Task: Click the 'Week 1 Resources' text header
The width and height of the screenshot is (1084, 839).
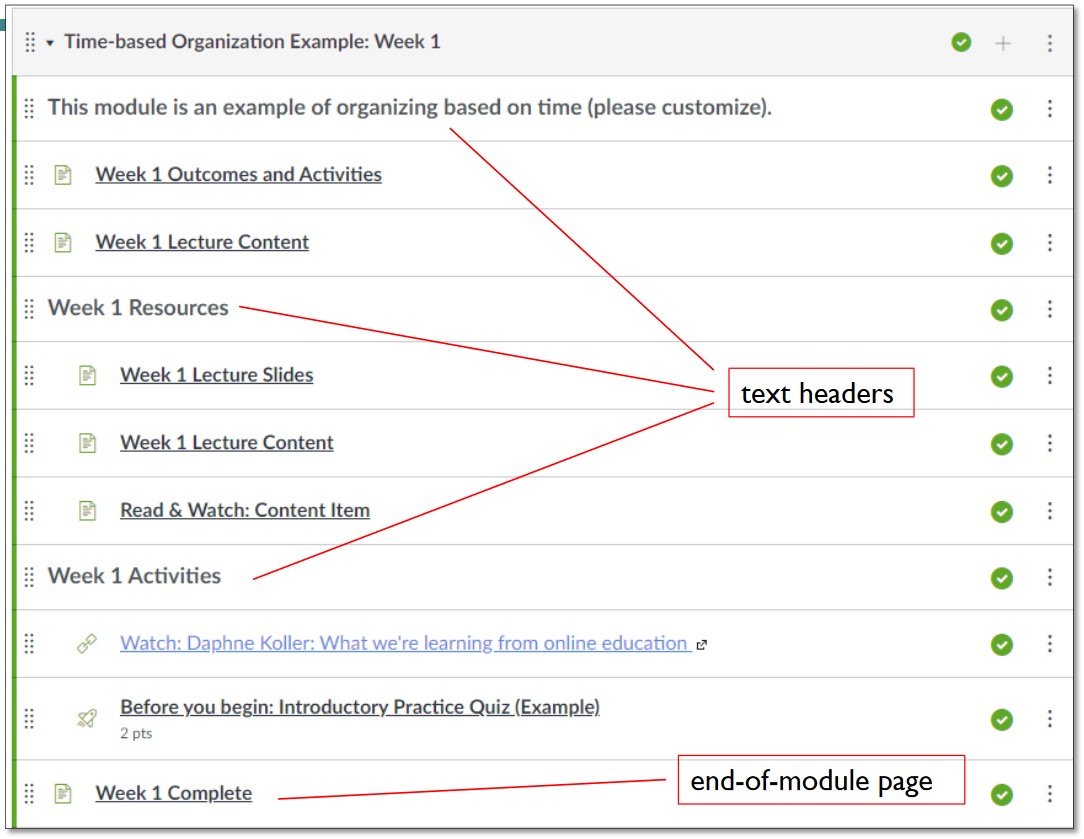Action: tap(138, 308)
